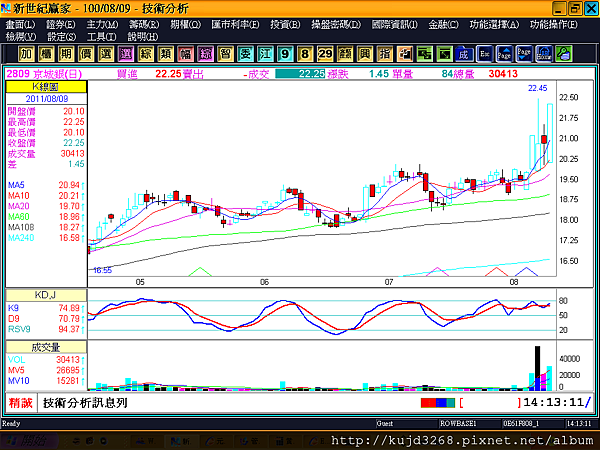
Task: Click the yellow 綜 toolbar icon
Action: coord(145,54)
